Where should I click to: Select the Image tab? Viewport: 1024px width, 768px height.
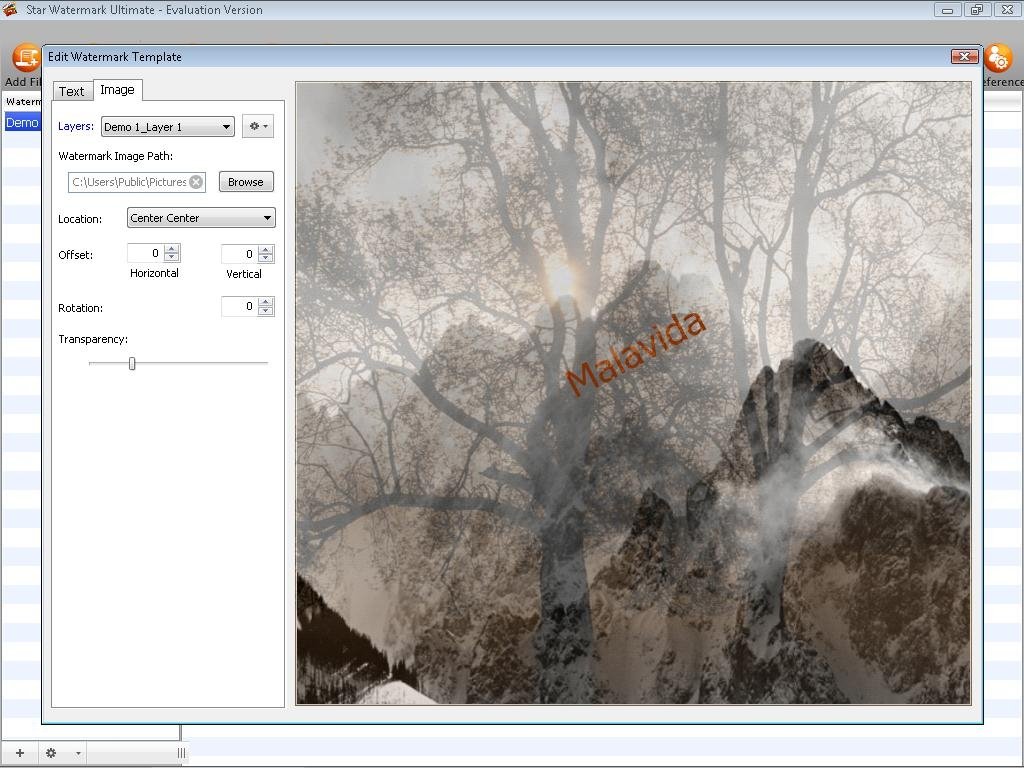118,90
